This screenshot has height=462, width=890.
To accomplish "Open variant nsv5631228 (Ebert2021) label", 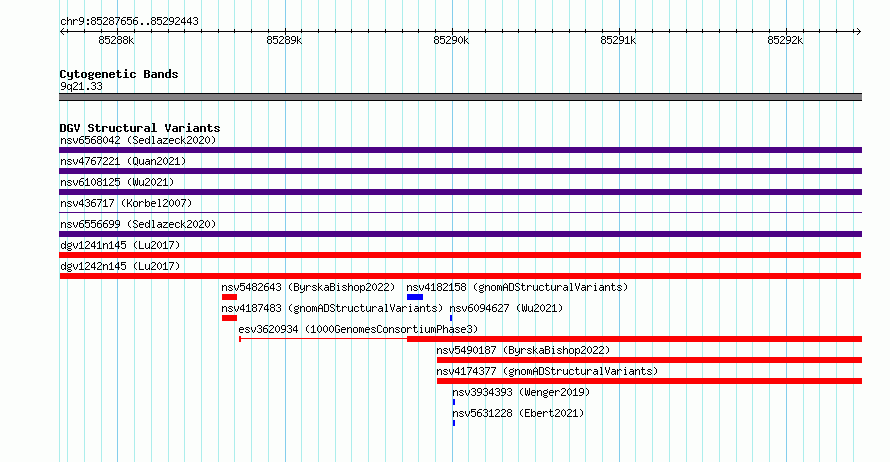I will (518, 413).
